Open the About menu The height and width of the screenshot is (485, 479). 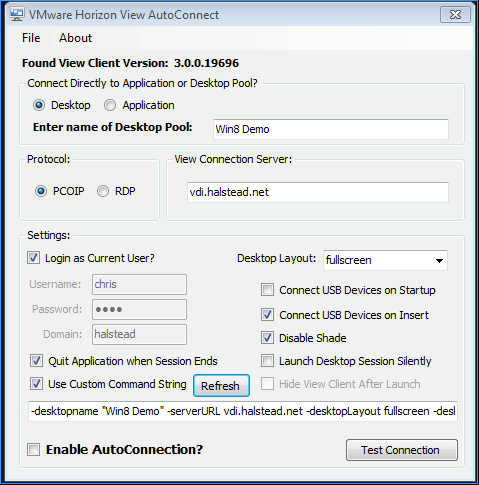pos(75,38)
